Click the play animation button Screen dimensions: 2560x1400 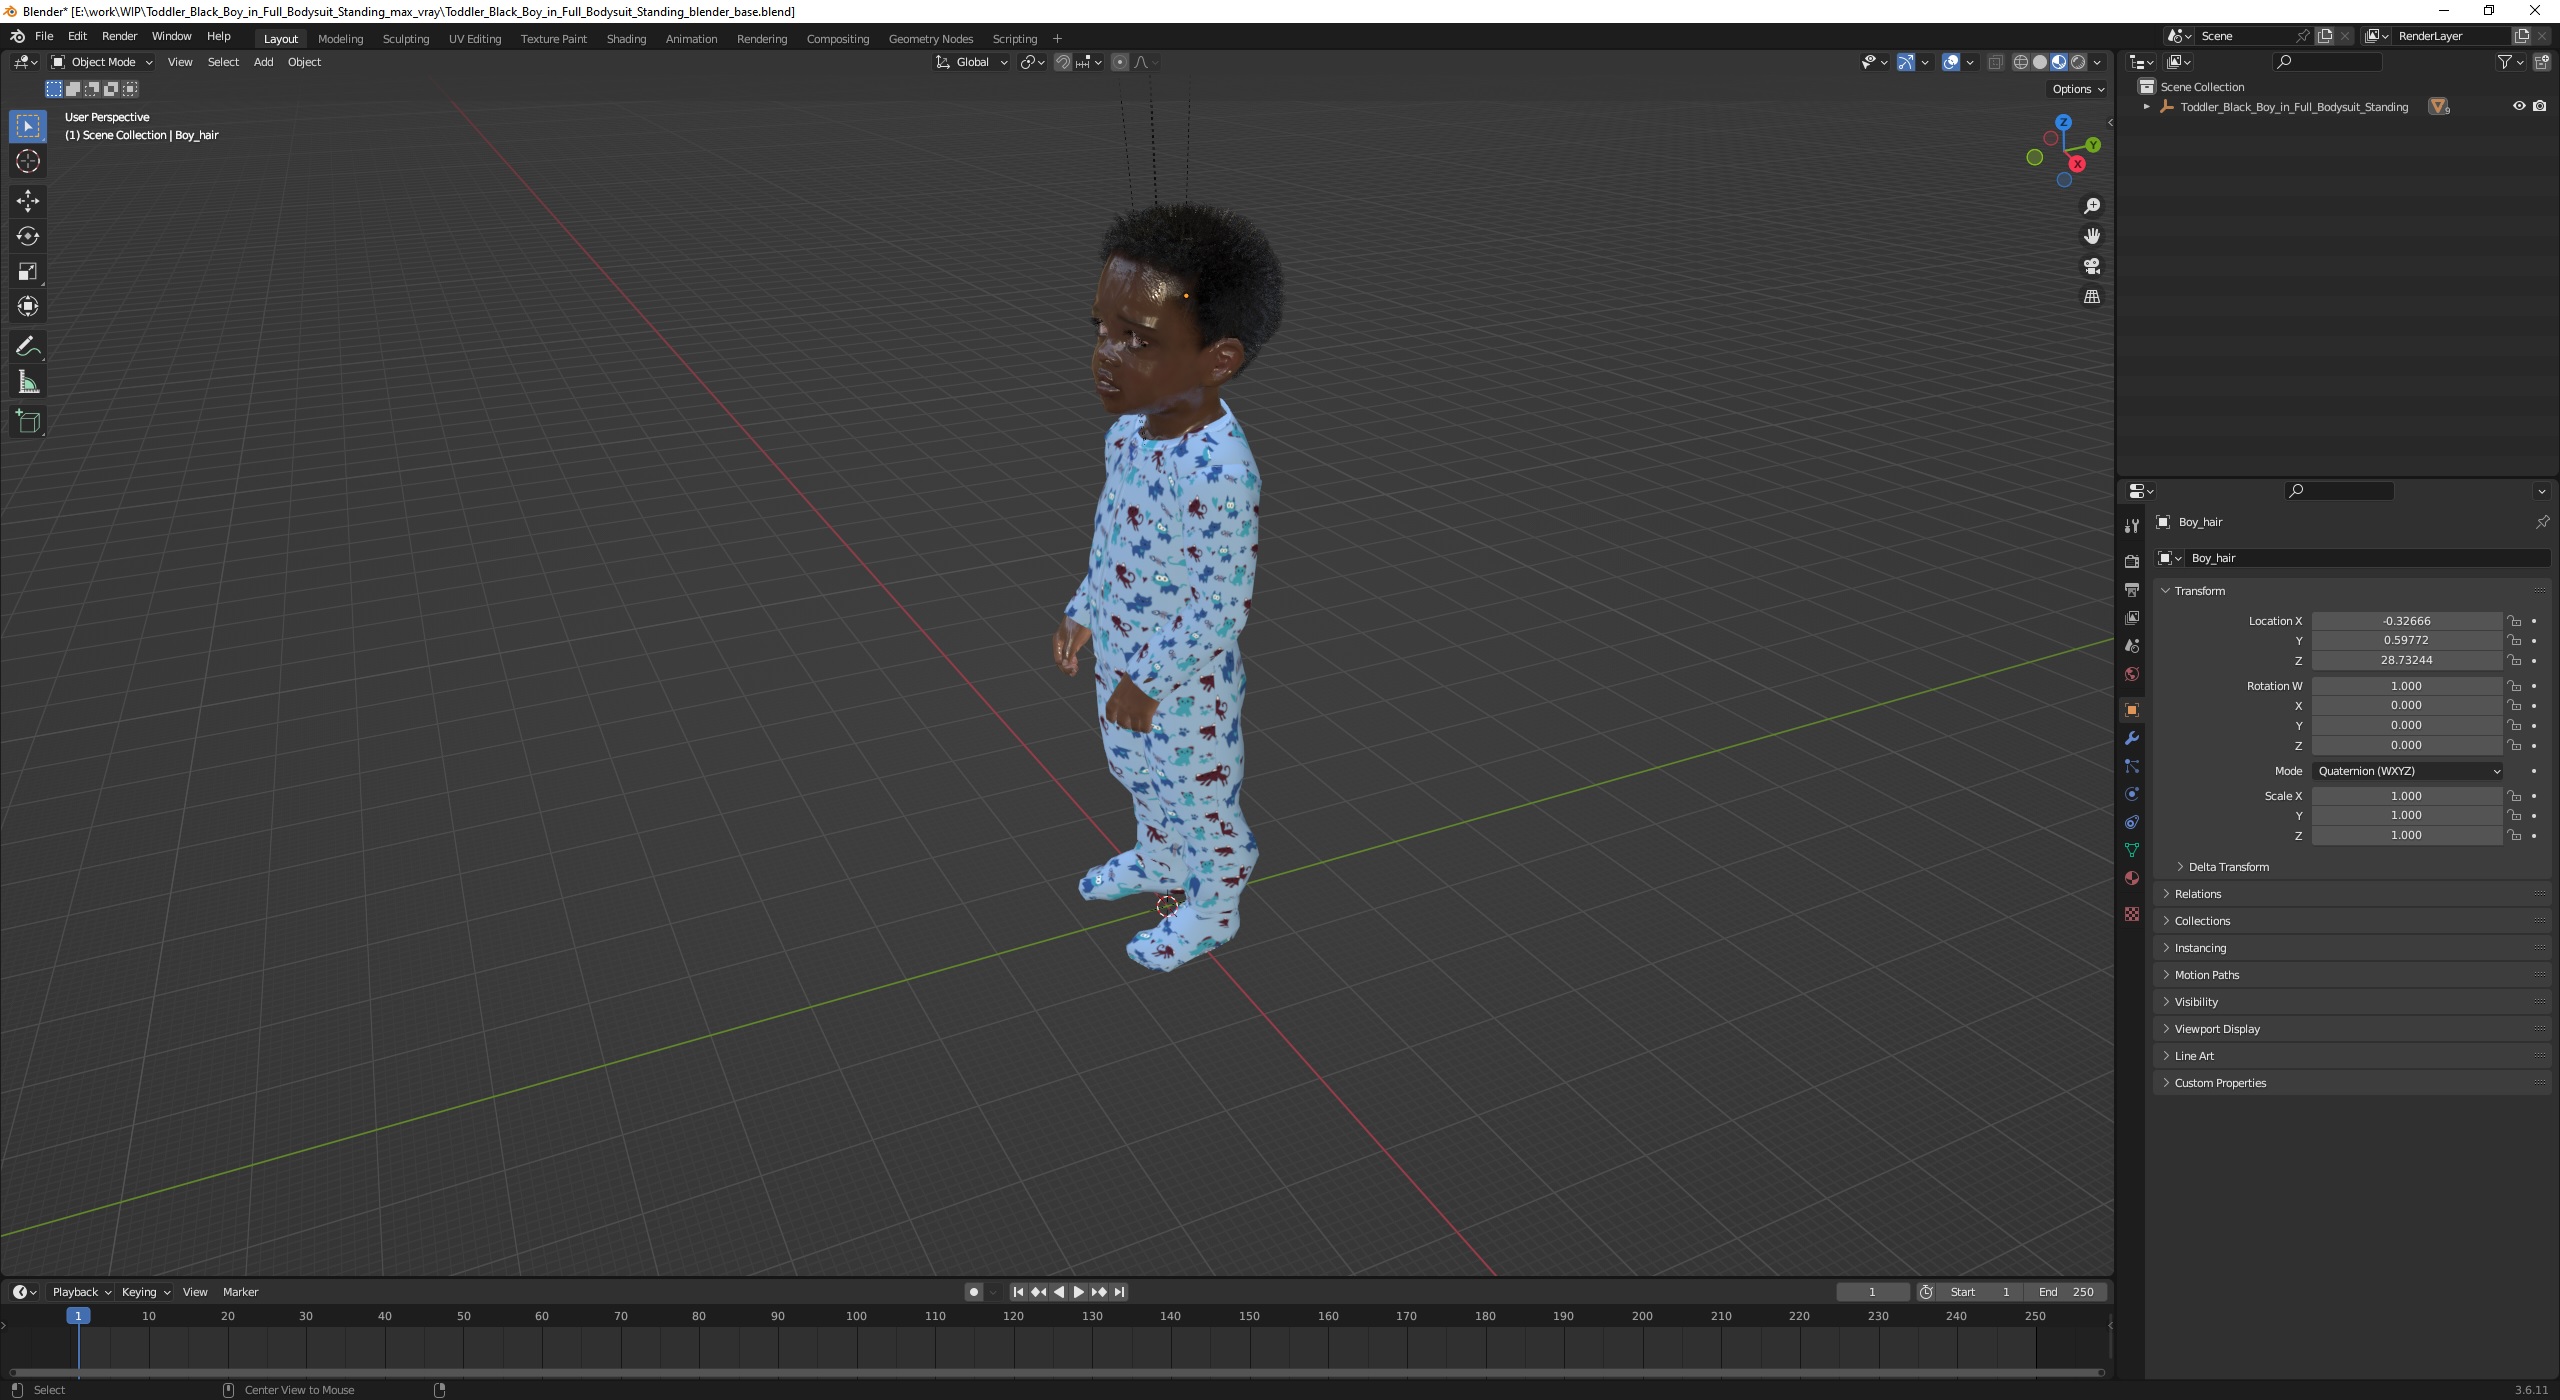pyautogui.click(x=1078, y=1292)
